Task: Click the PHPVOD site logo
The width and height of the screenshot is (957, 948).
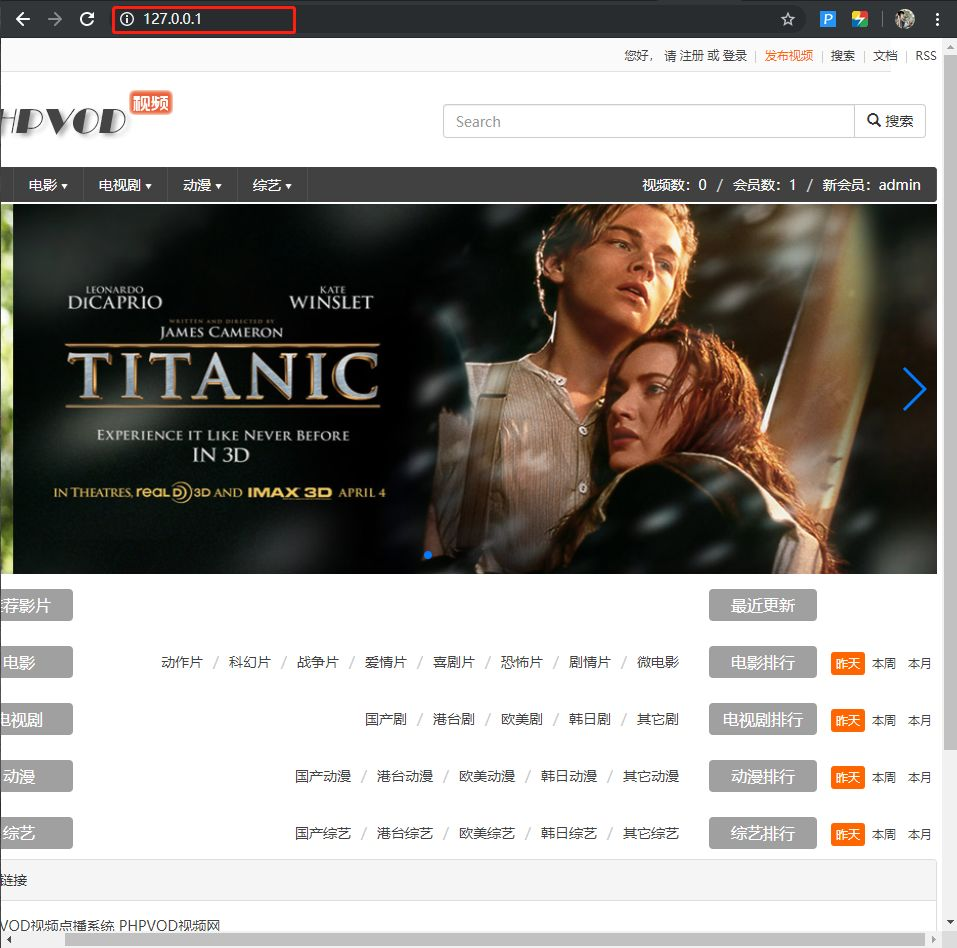Action: (x=87, y=115)
